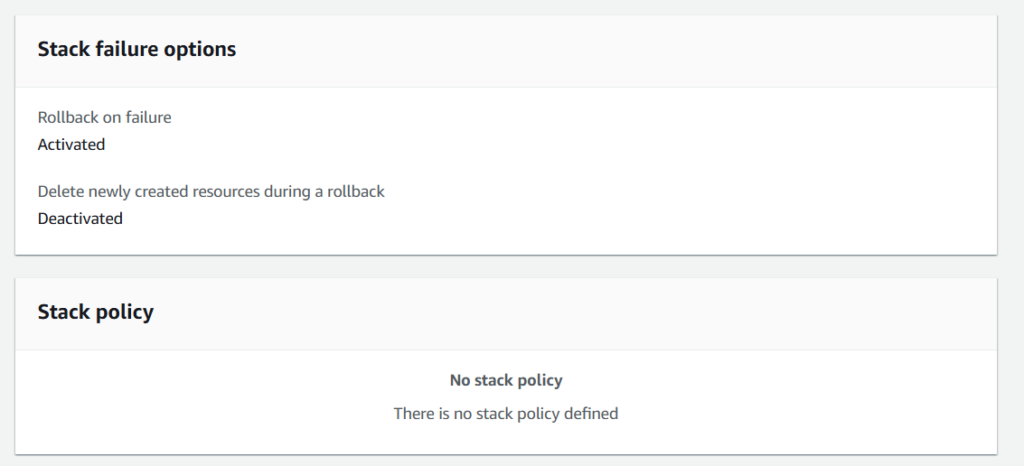The width and height of the screenshot is (1024, 466).
Task: Click empty white space right of "Deactivated"
Action: 500,218
